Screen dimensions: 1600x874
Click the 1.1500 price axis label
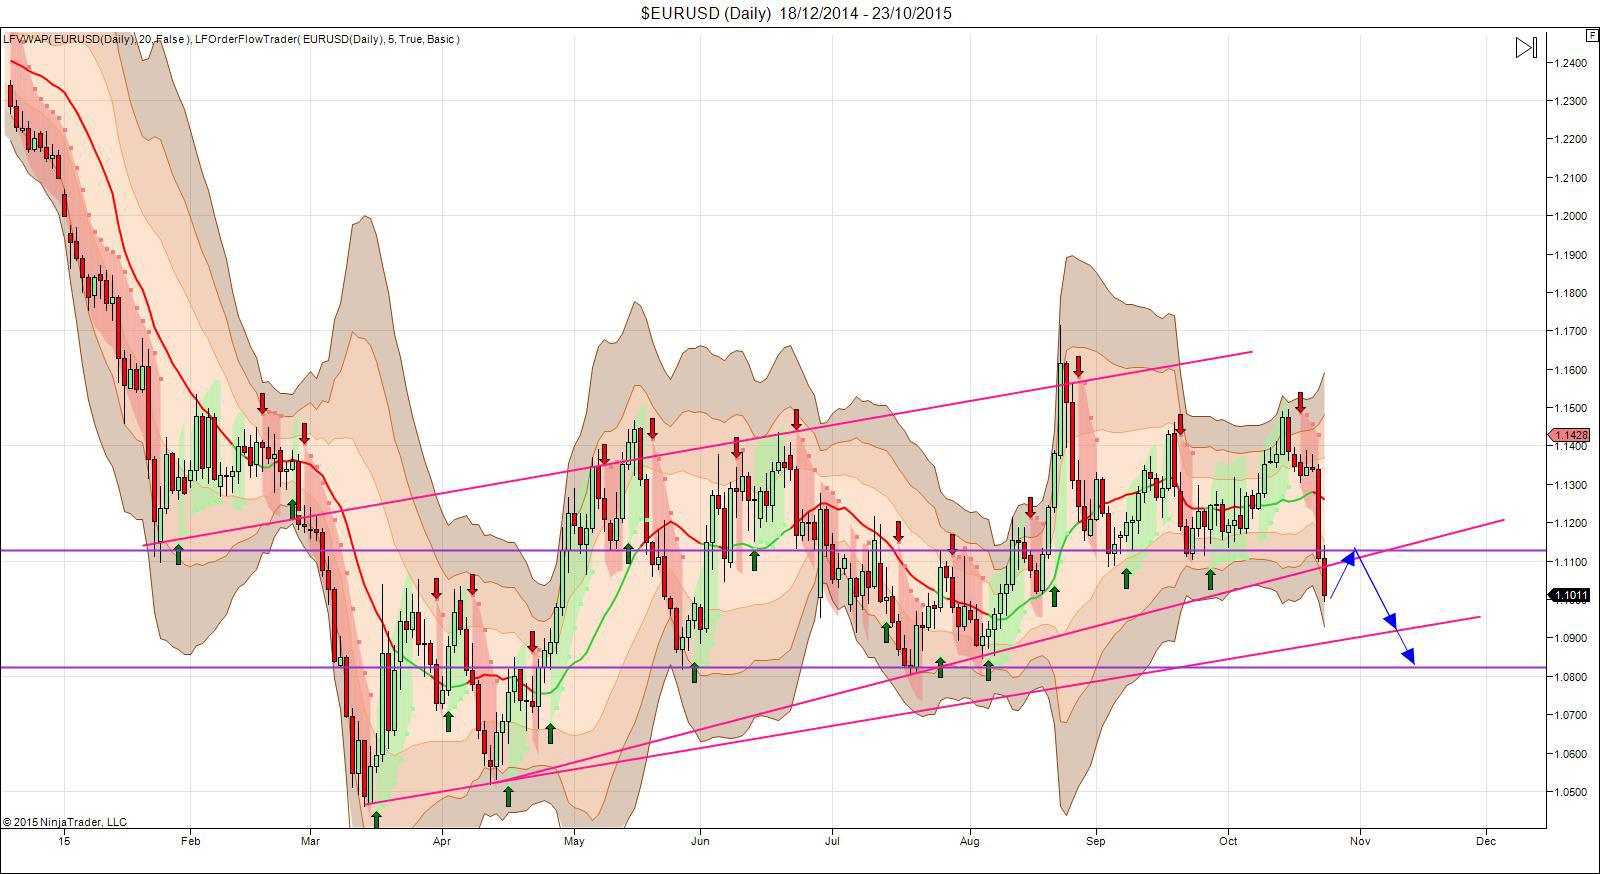[1573, 408]
